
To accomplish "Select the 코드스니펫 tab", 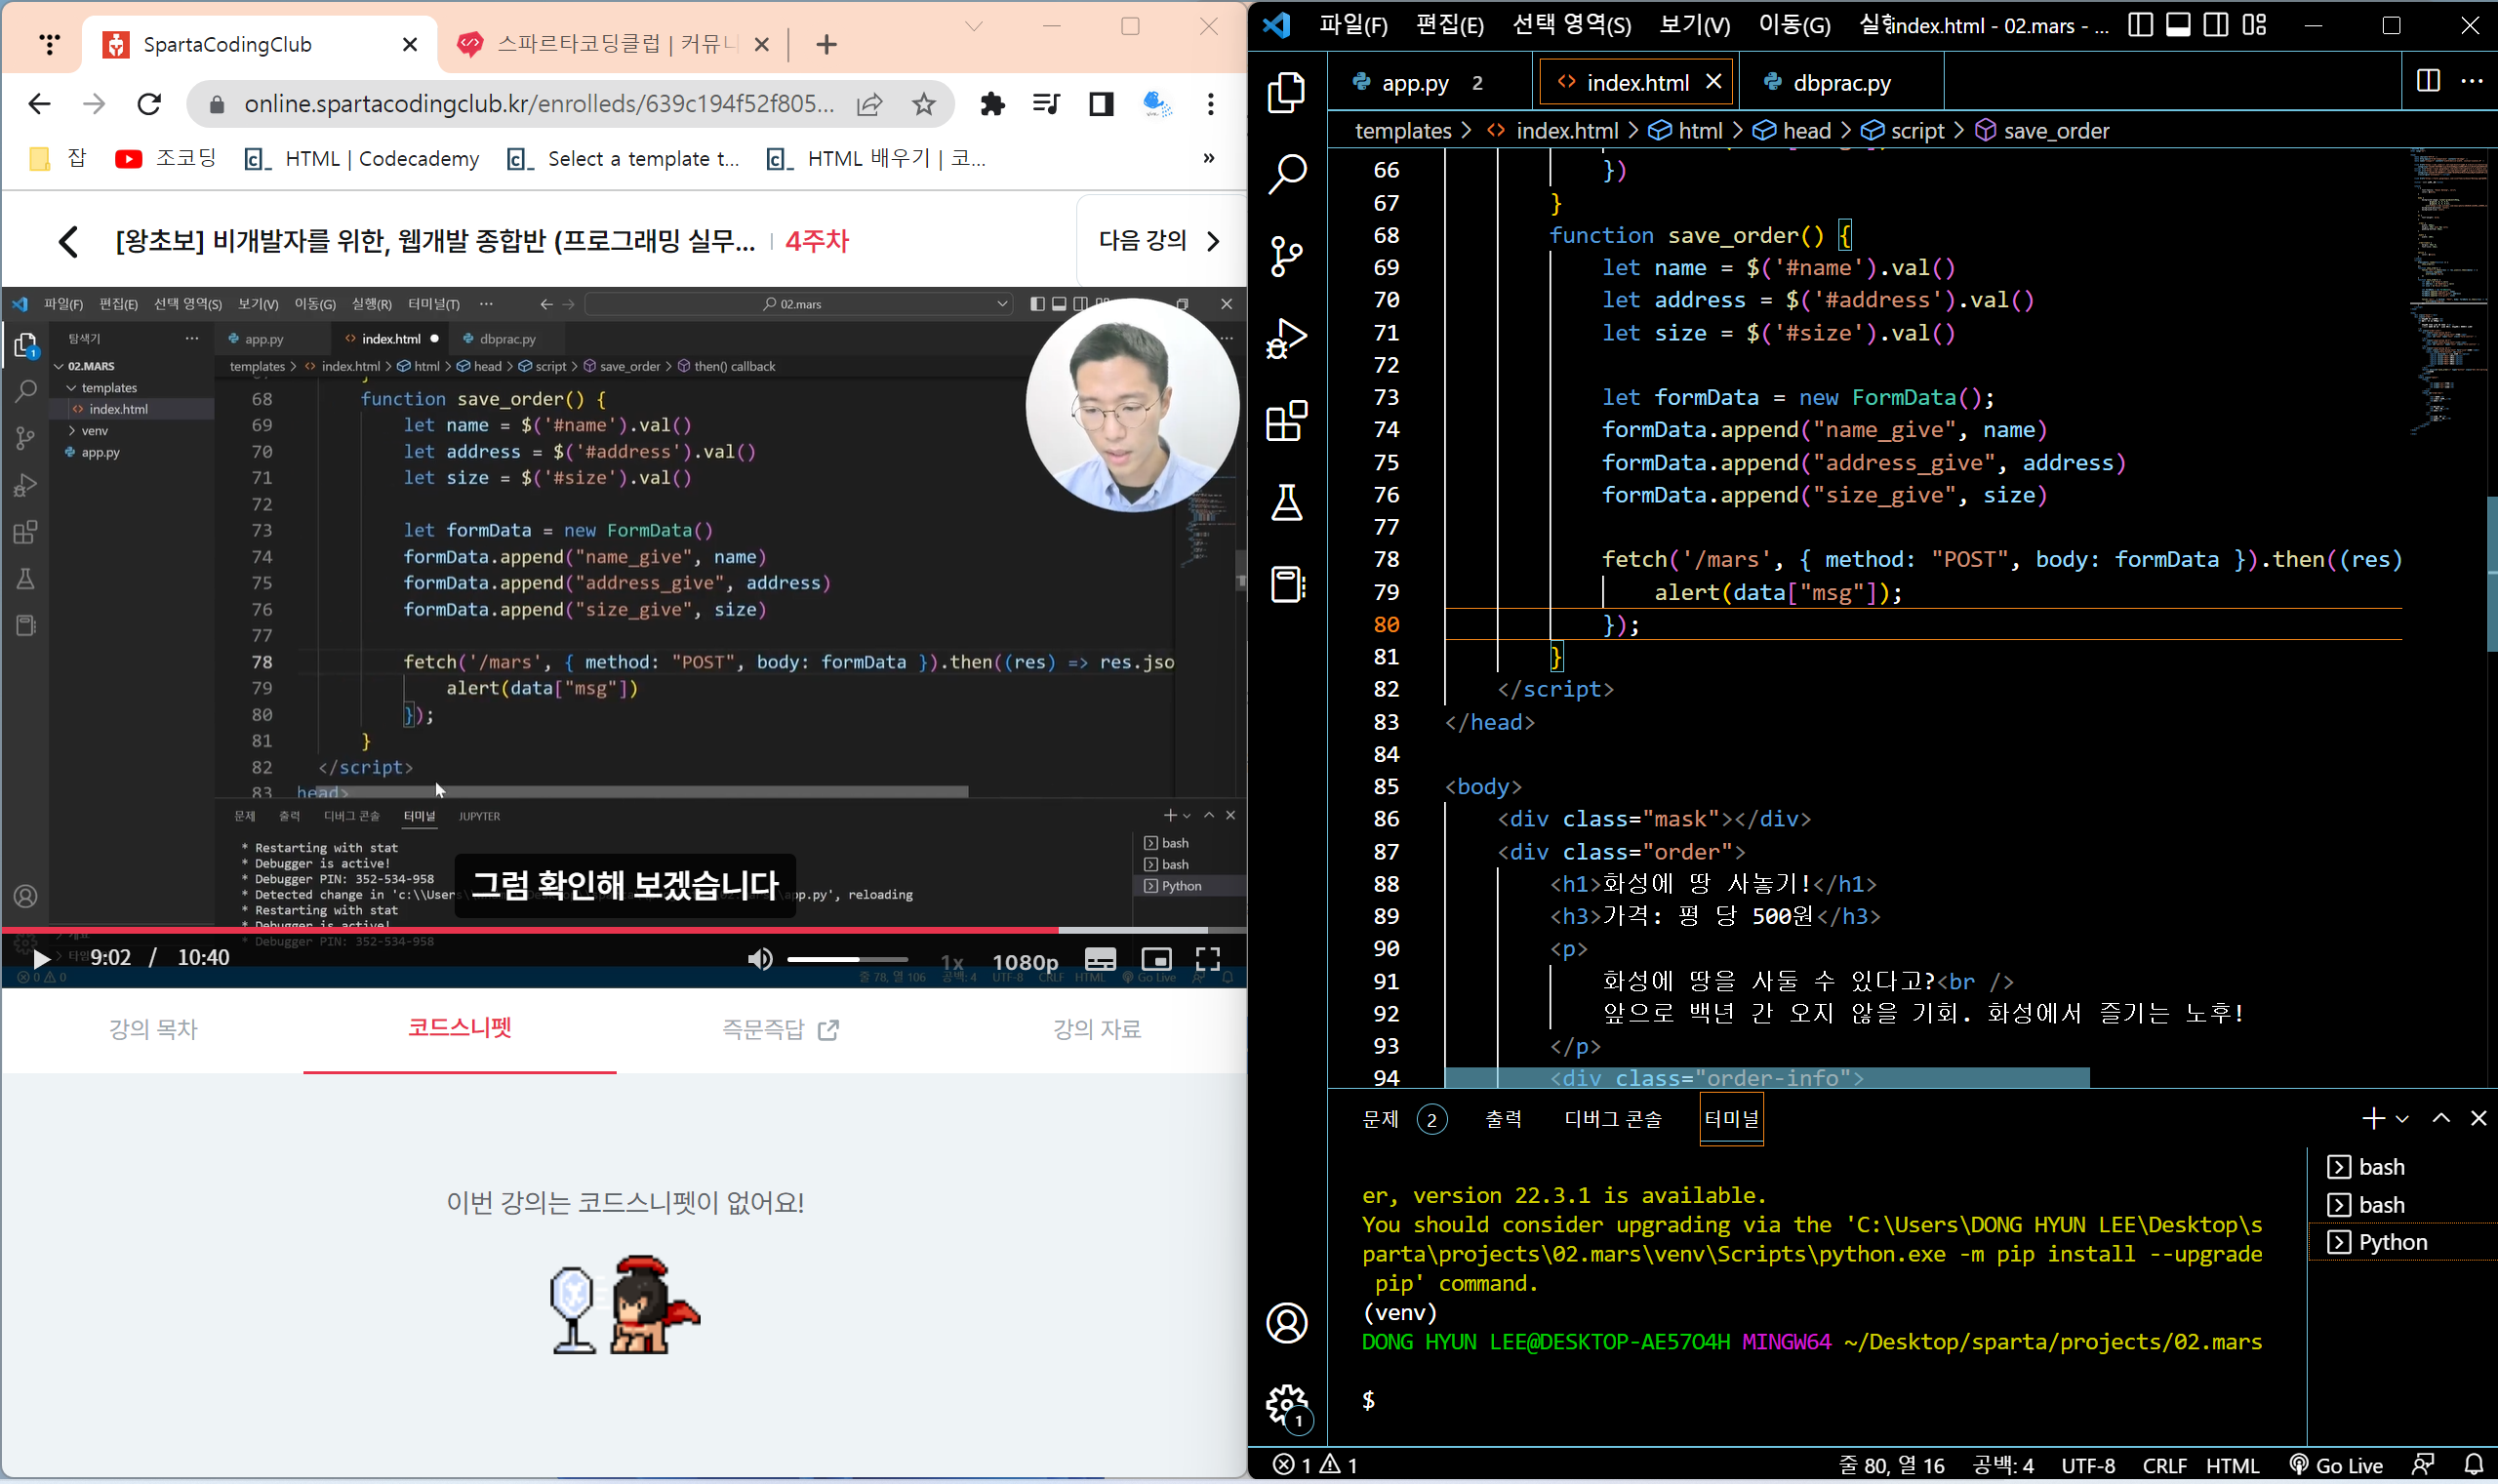I will tap(460, 1028).
